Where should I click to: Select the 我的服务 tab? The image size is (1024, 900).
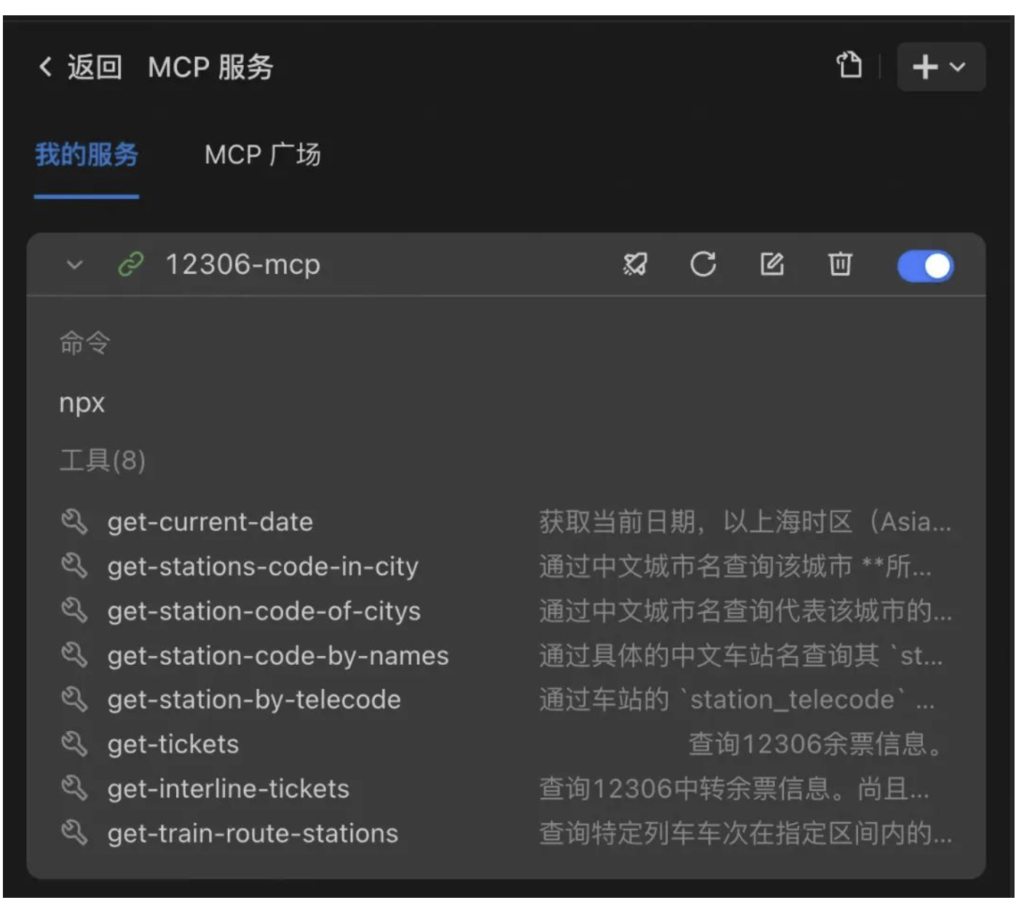pos(86,155)
